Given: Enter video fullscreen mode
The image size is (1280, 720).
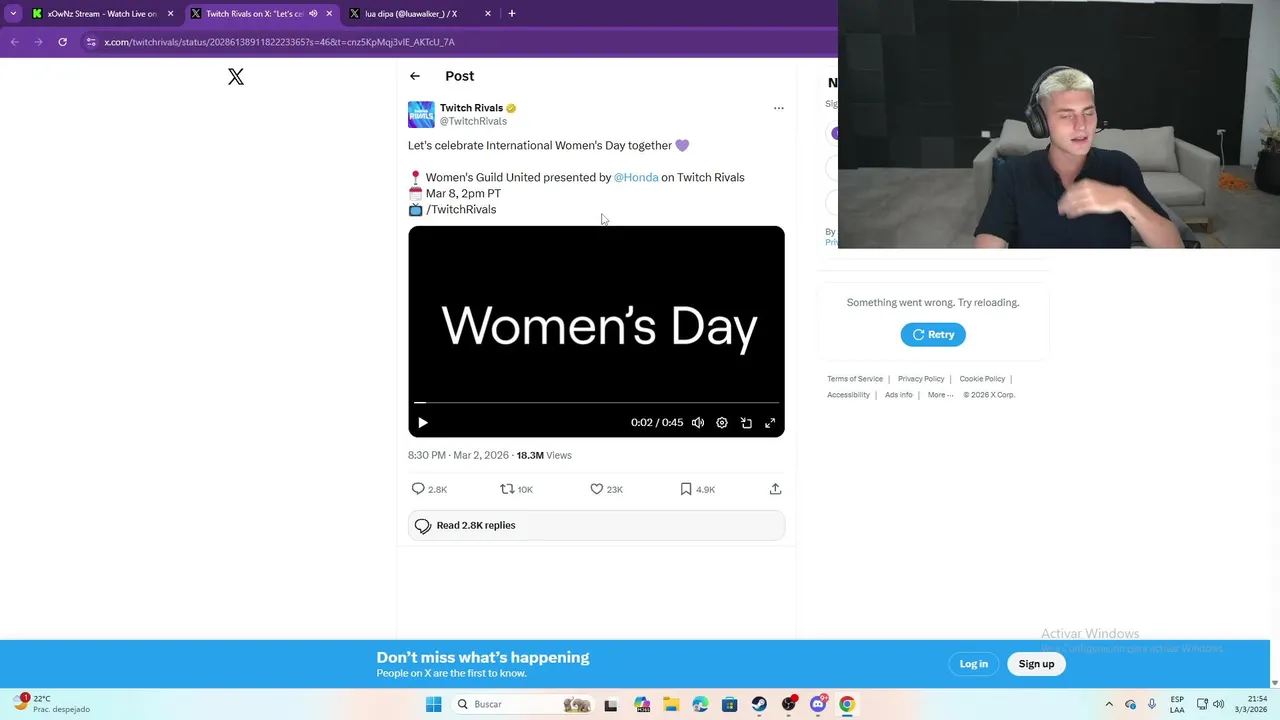Looking at the screenshot, I should [x=770, y=423].
